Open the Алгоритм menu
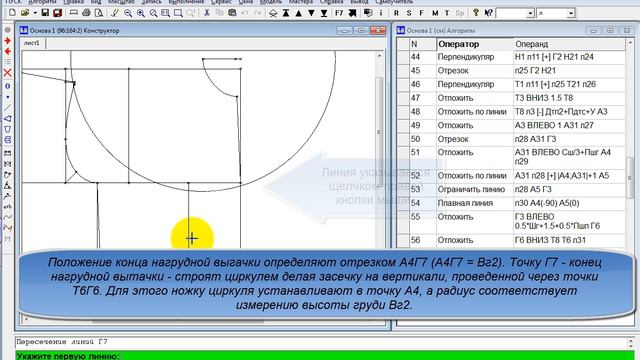This screenshot has width=640, height=360. click(42, 2)
